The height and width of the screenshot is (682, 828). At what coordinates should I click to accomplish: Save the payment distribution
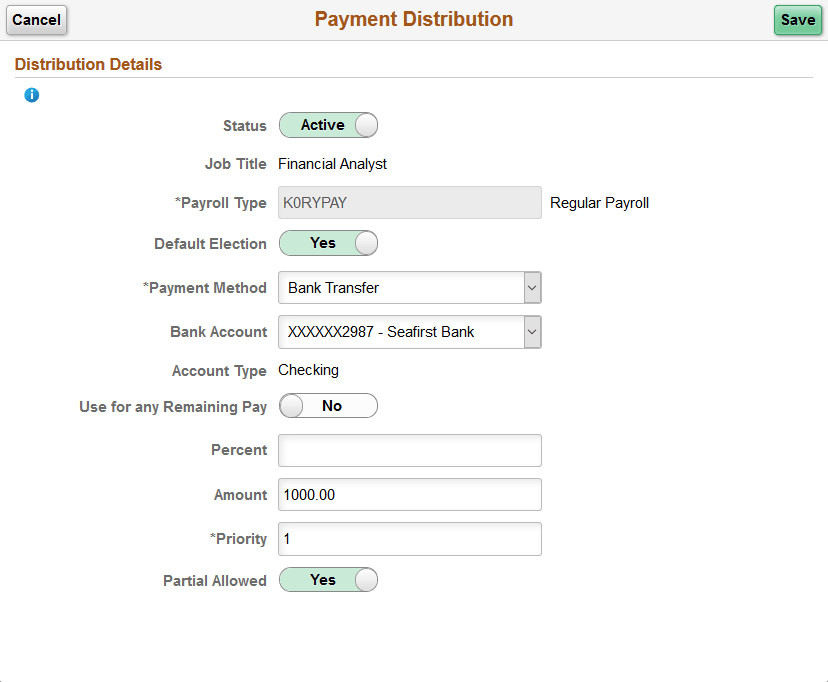coord(797,20)
